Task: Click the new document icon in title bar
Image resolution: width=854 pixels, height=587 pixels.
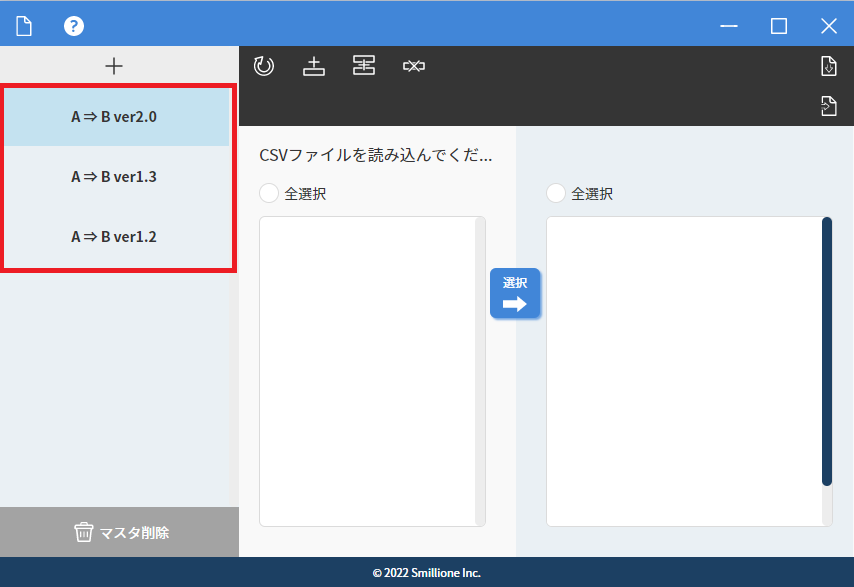Action: pyautogui.click(x=23, y=25)
